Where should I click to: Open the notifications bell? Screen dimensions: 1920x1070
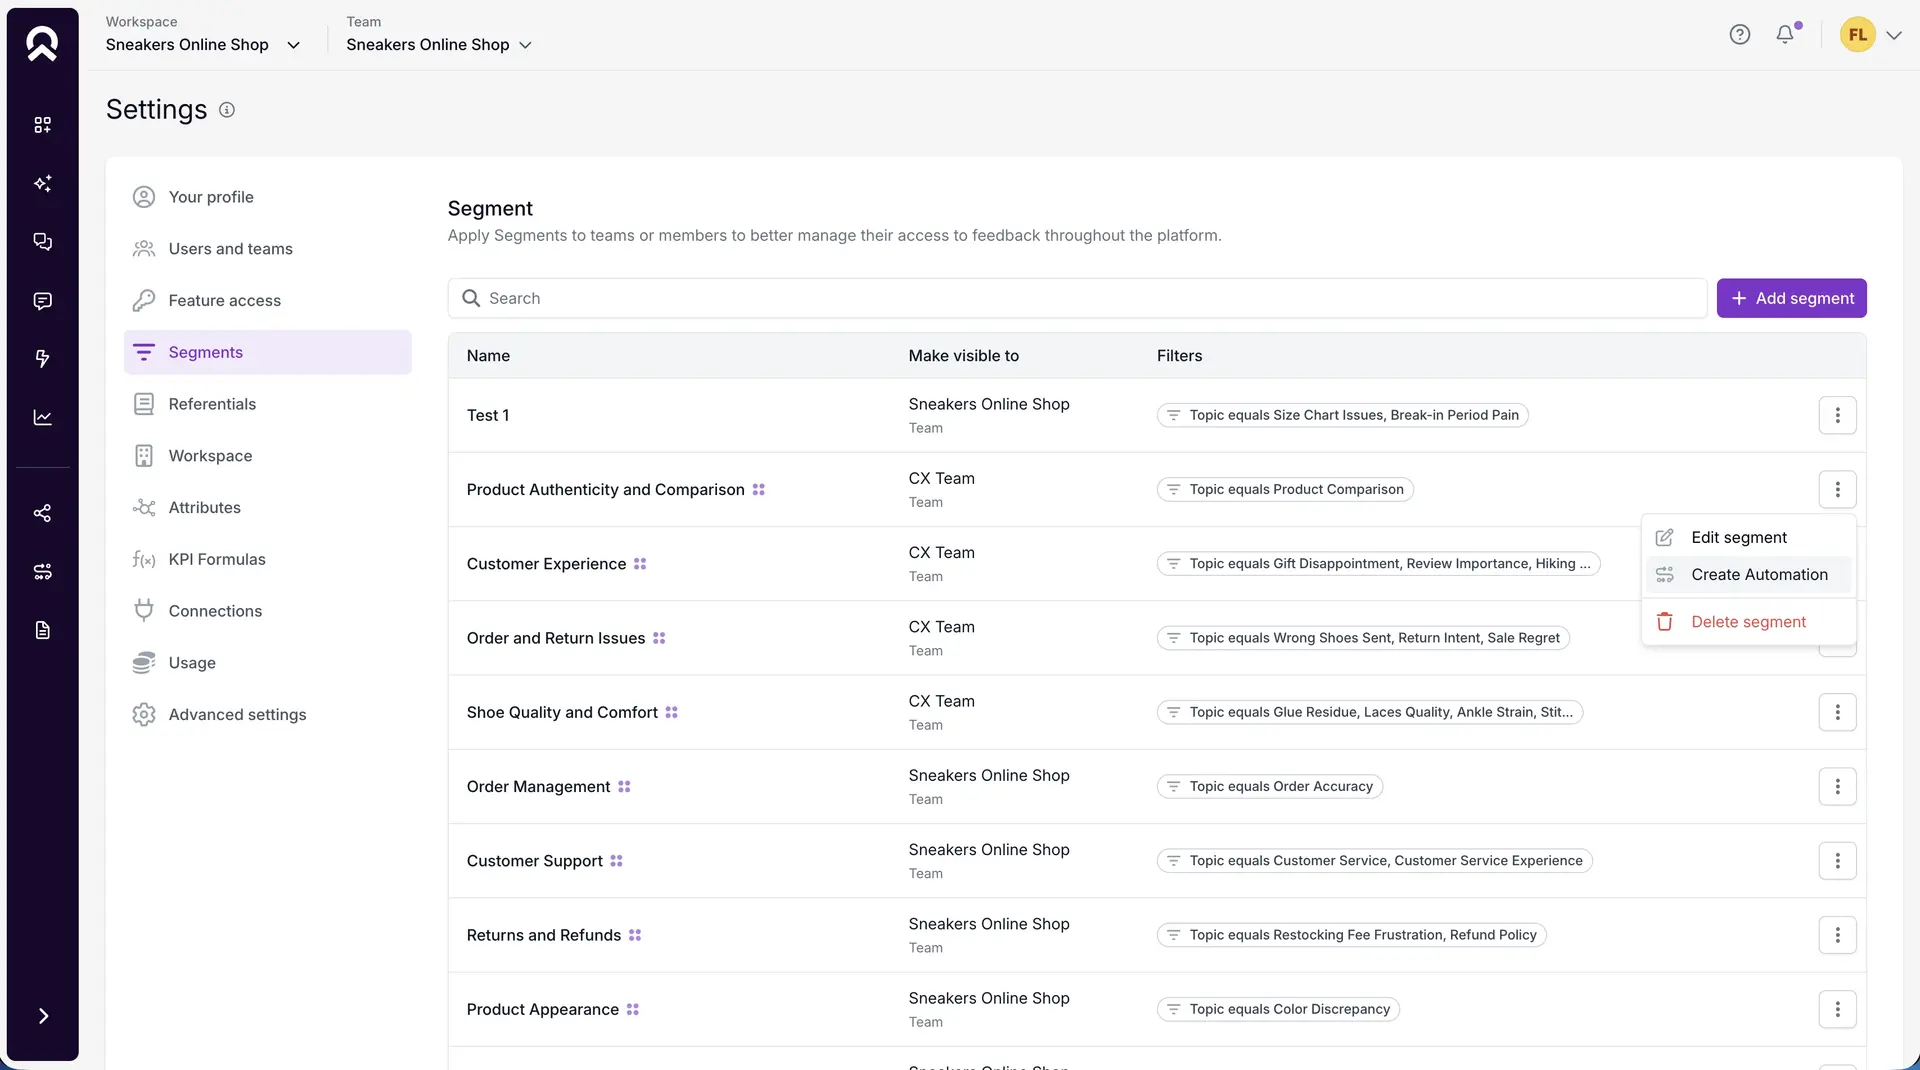click(x=1785, y=35)
